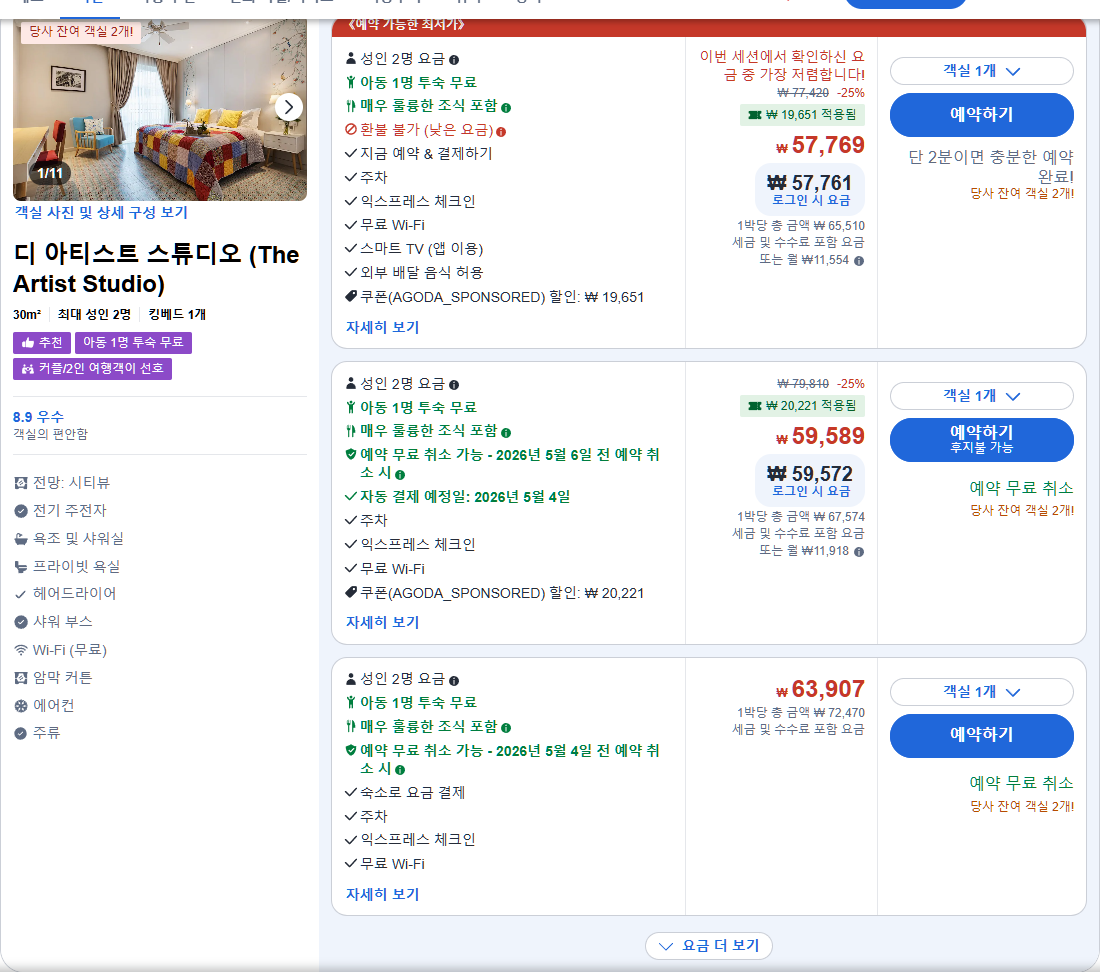The height and width of the screenshot is (974, 1100).
Task: Click 헤어드라이어 amenity text
Action: click(74, 594)
